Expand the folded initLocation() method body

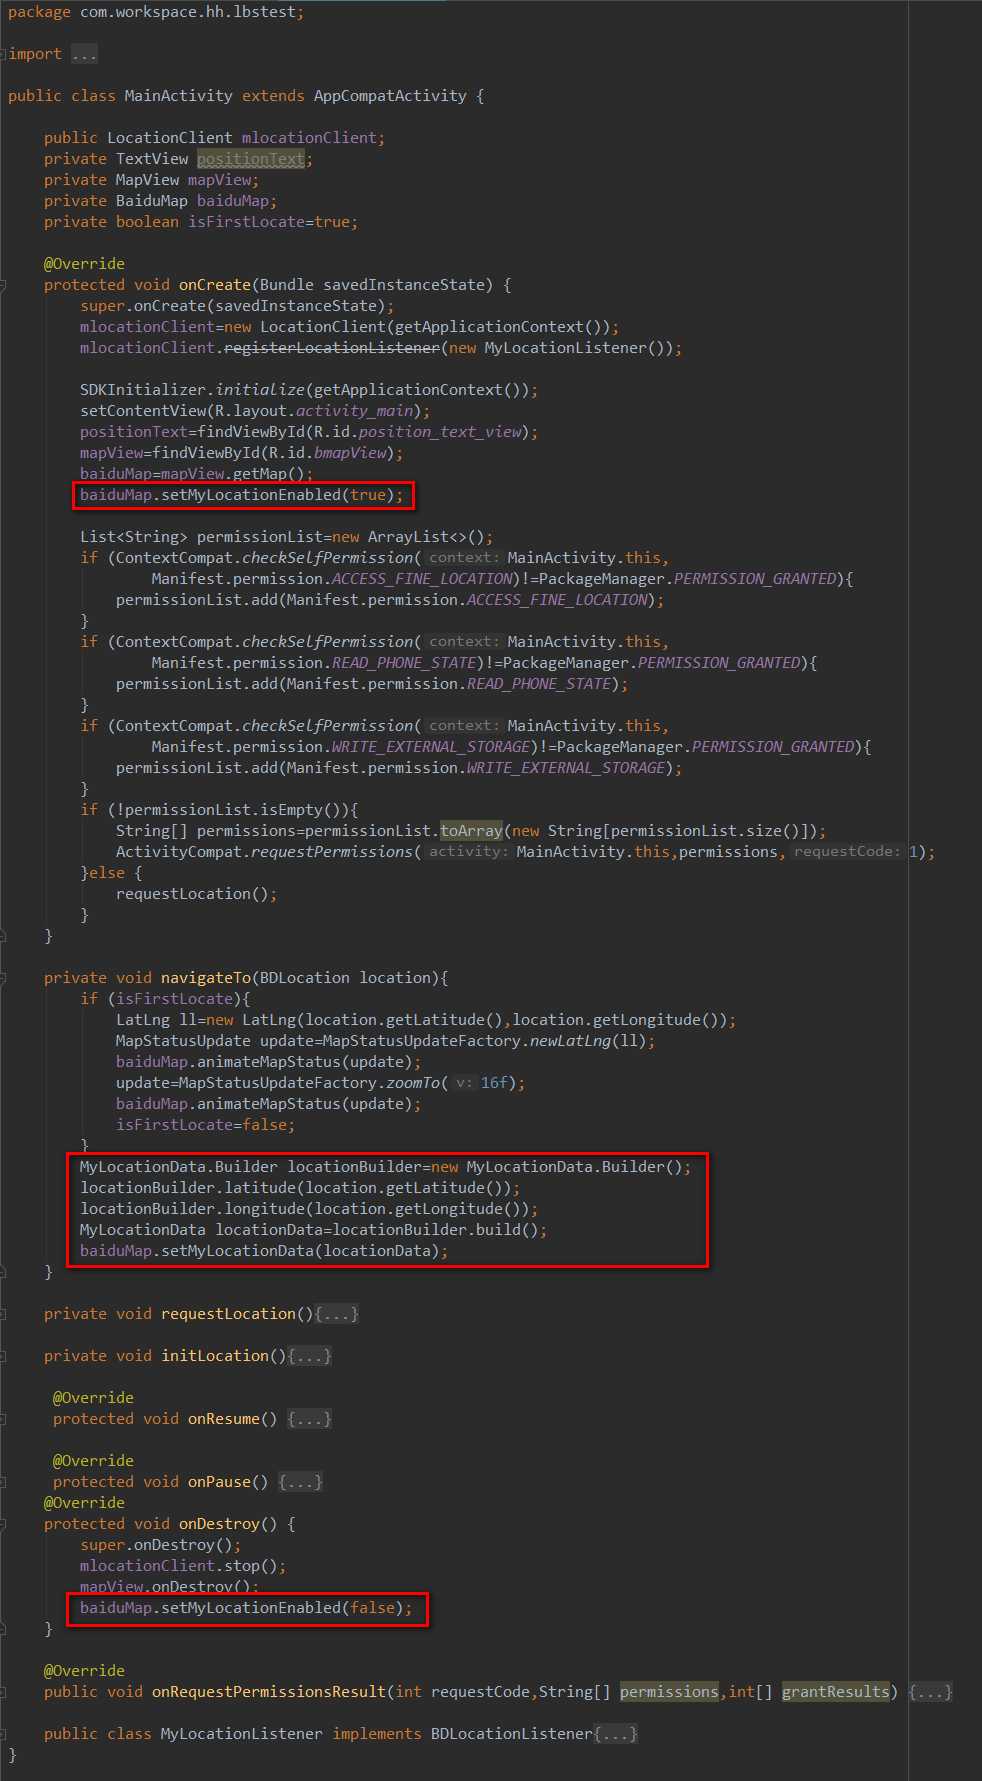pos(310,1356)
